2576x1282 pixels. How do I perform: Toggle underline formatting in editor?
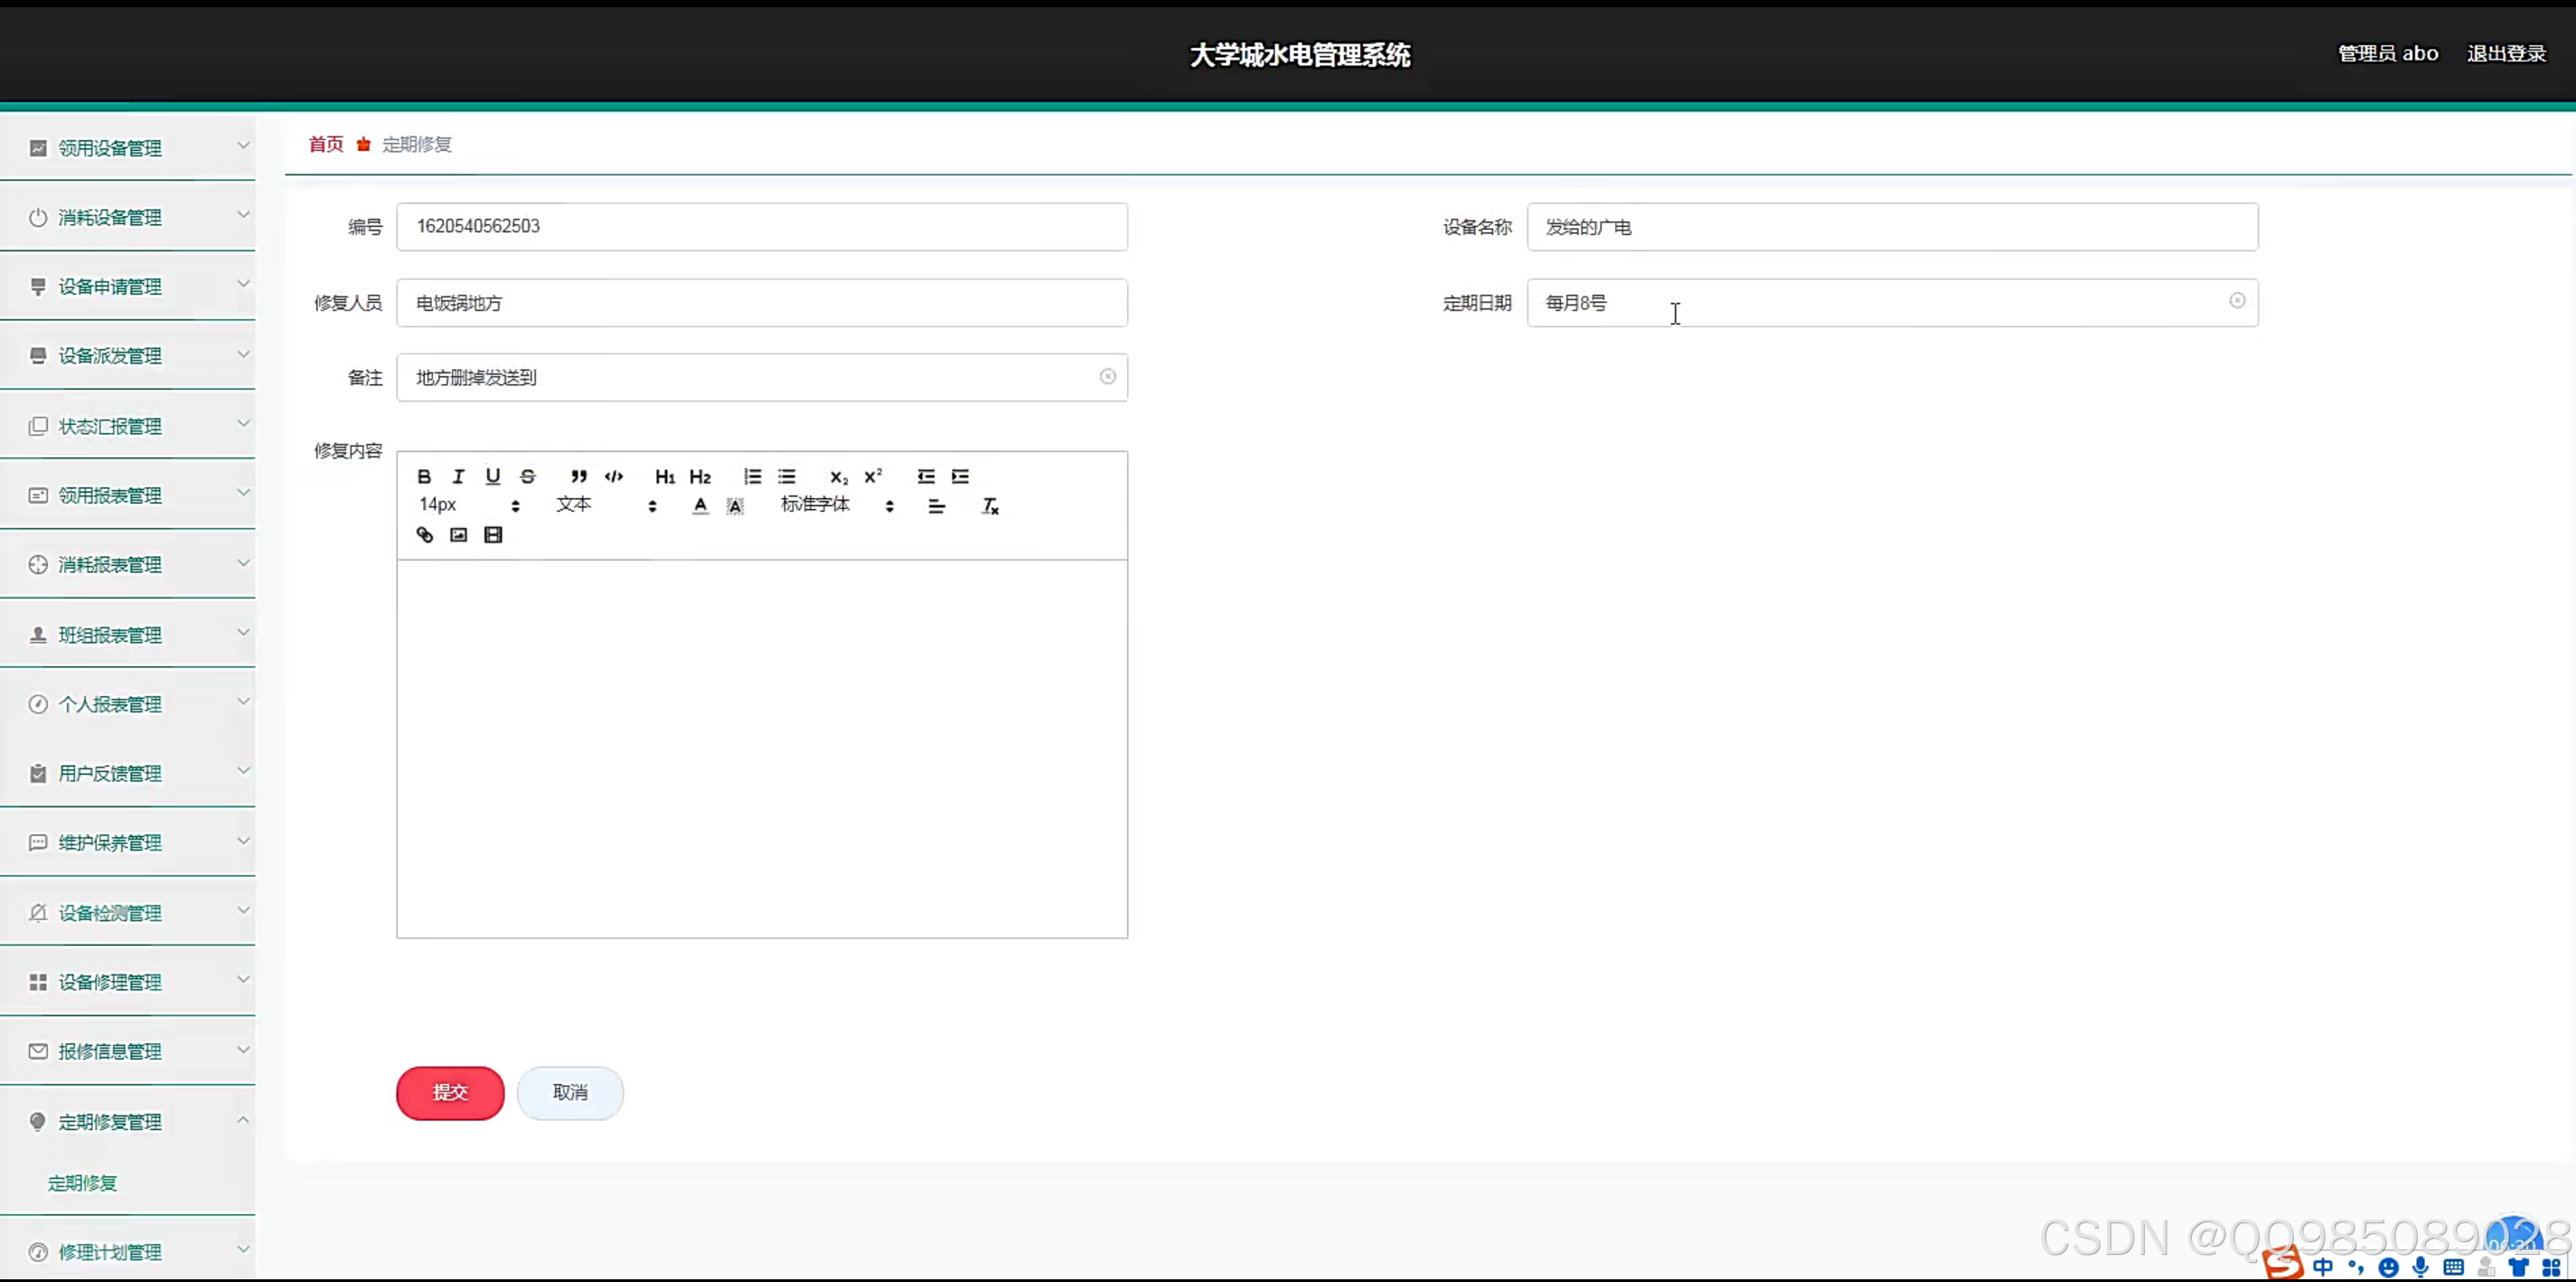pos(492,477)
